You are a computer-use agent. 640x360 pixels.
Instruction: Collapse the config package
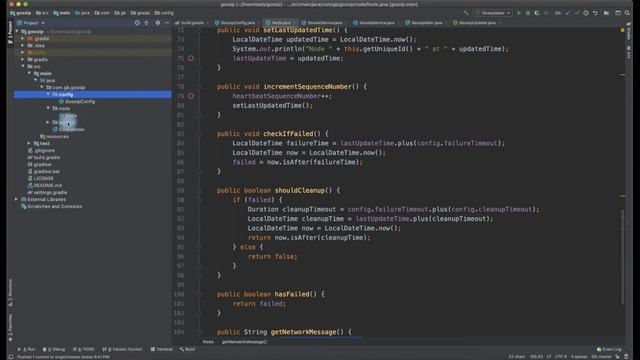click(48, 94)
